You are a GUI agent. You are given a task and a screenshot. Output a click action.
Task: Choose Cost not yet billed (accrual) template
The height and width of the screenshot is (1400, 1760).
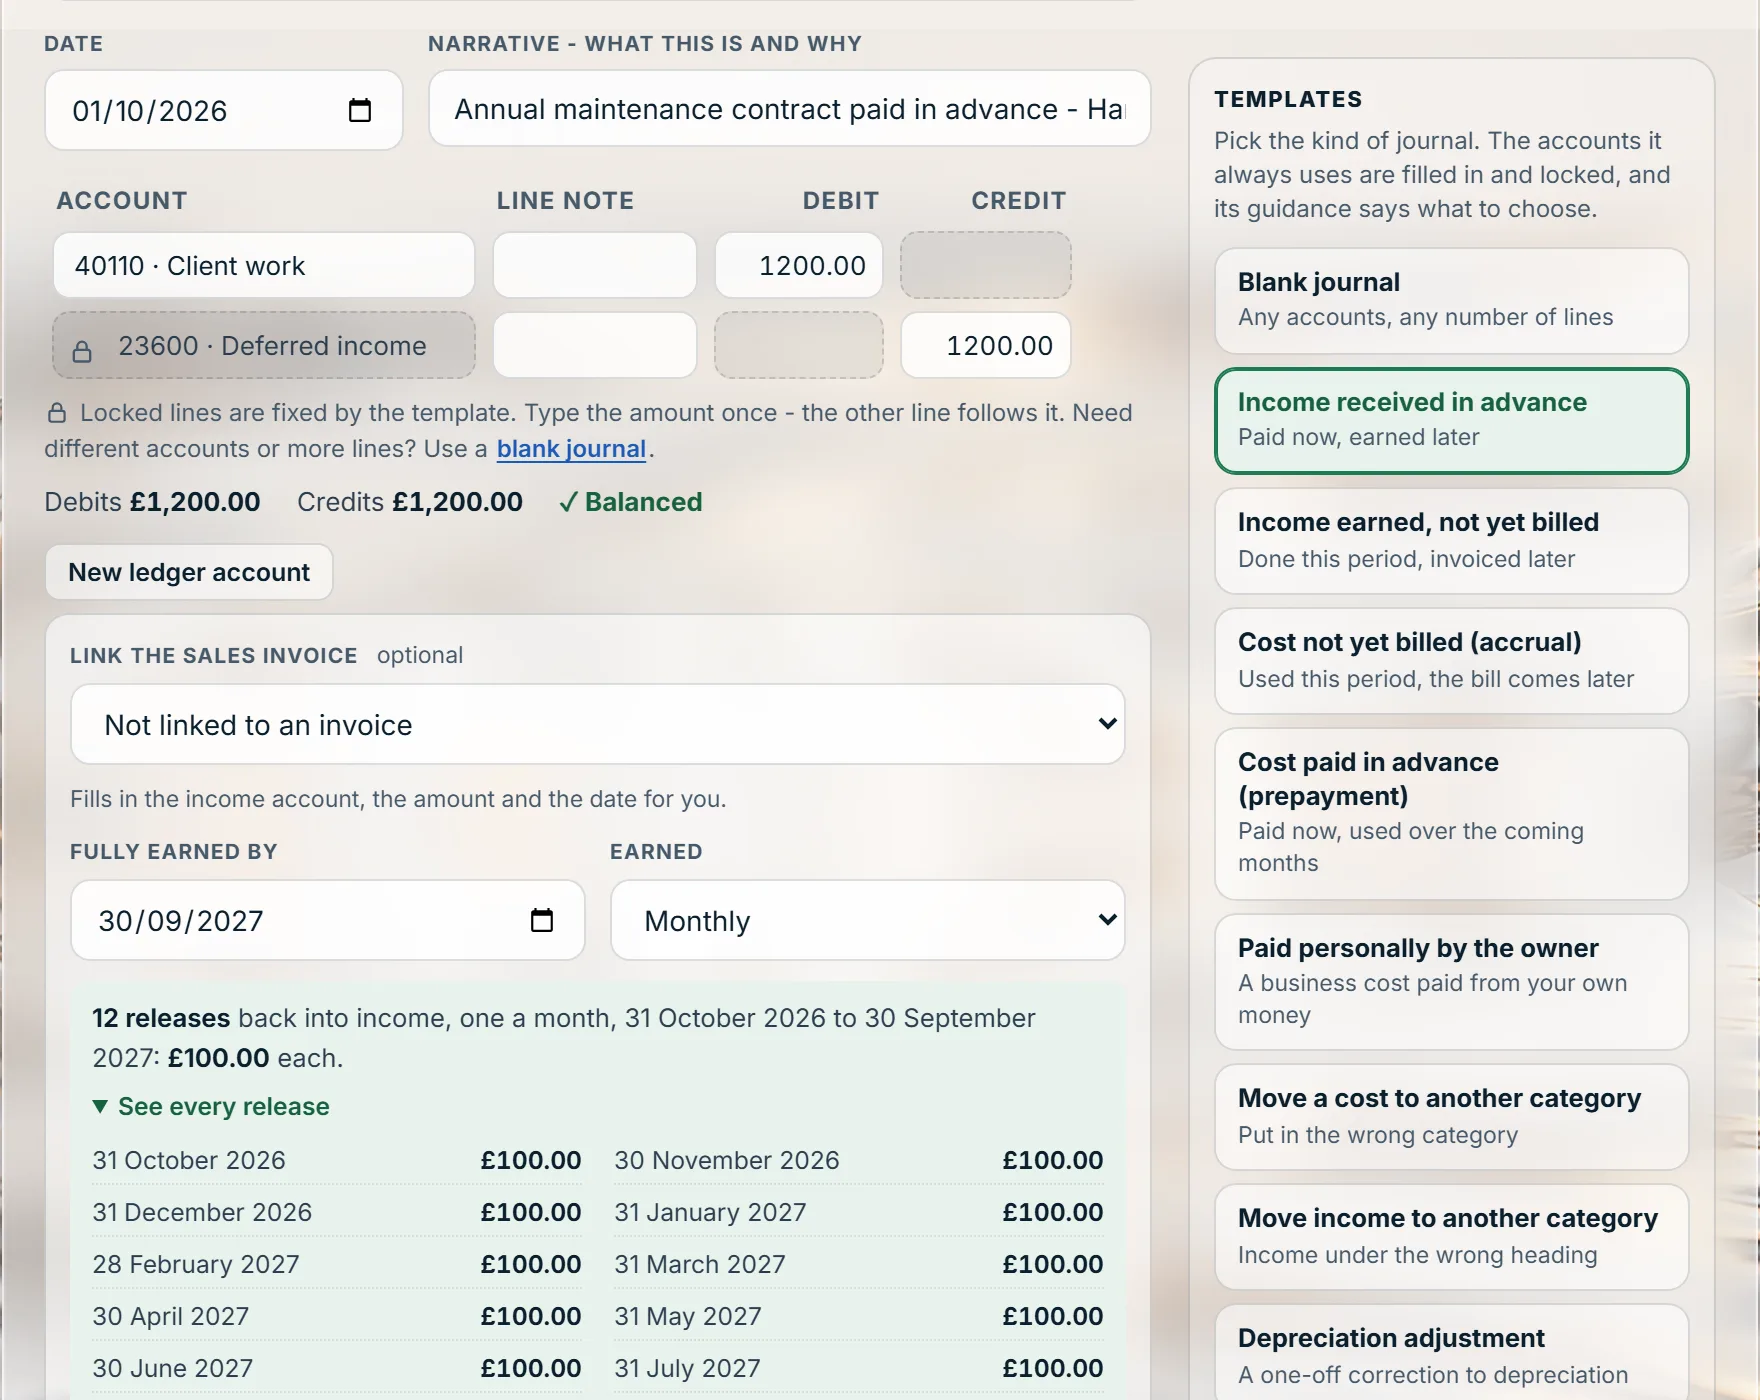(x=1451, y=661)
